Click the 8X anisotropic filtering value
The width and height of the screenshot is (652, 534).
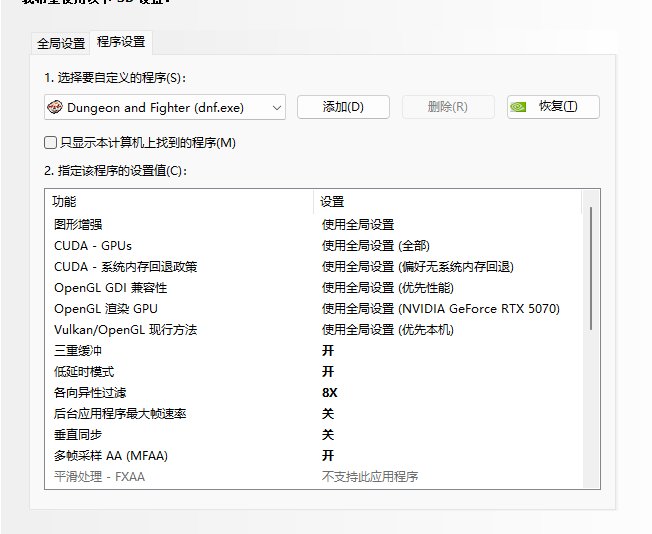point(330,393)
